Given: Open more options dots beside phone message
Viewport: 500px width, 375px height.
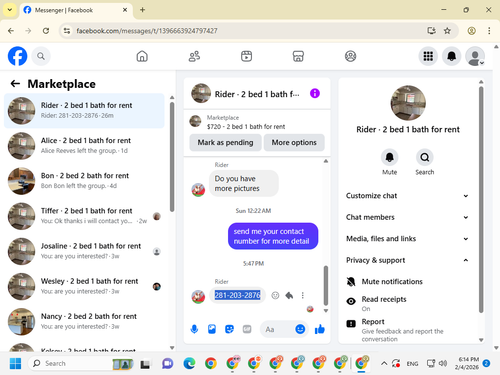Looking at the screenshot, I should pyautogui.click(x=303, y=295).
